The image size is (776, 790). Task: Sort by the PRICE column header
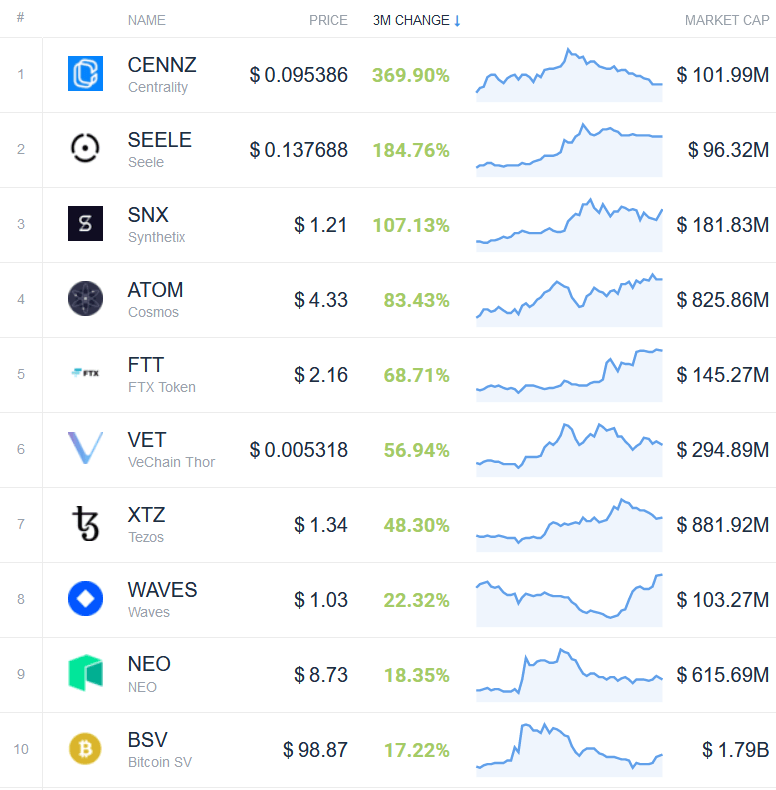(x=328, y=20)
